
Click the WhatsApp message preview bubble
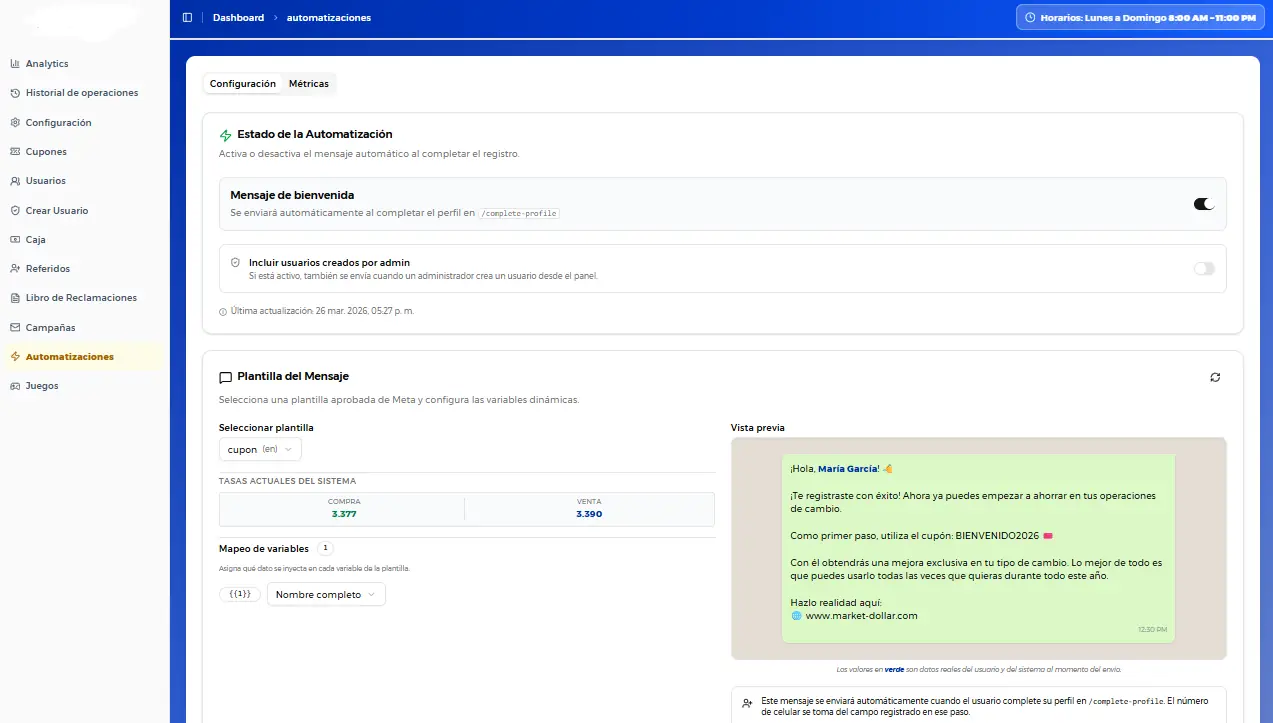click(978, 547)
